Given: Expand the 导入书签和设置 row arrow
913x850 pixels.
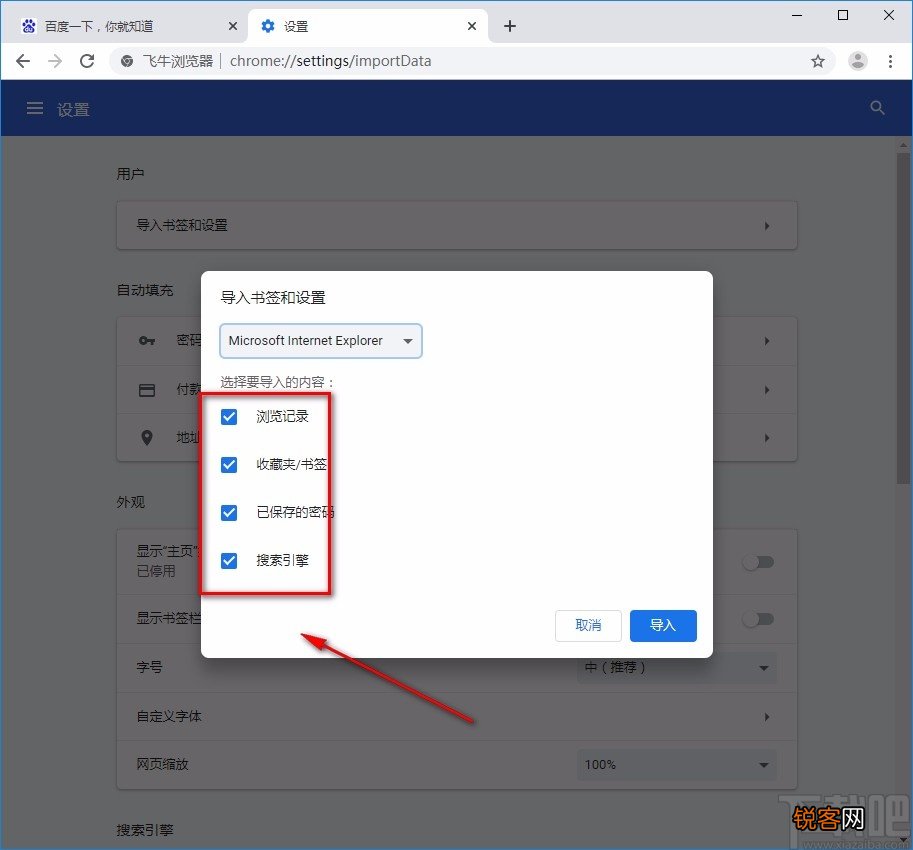Looking at the screenshot, I should (x=767, y=226).
